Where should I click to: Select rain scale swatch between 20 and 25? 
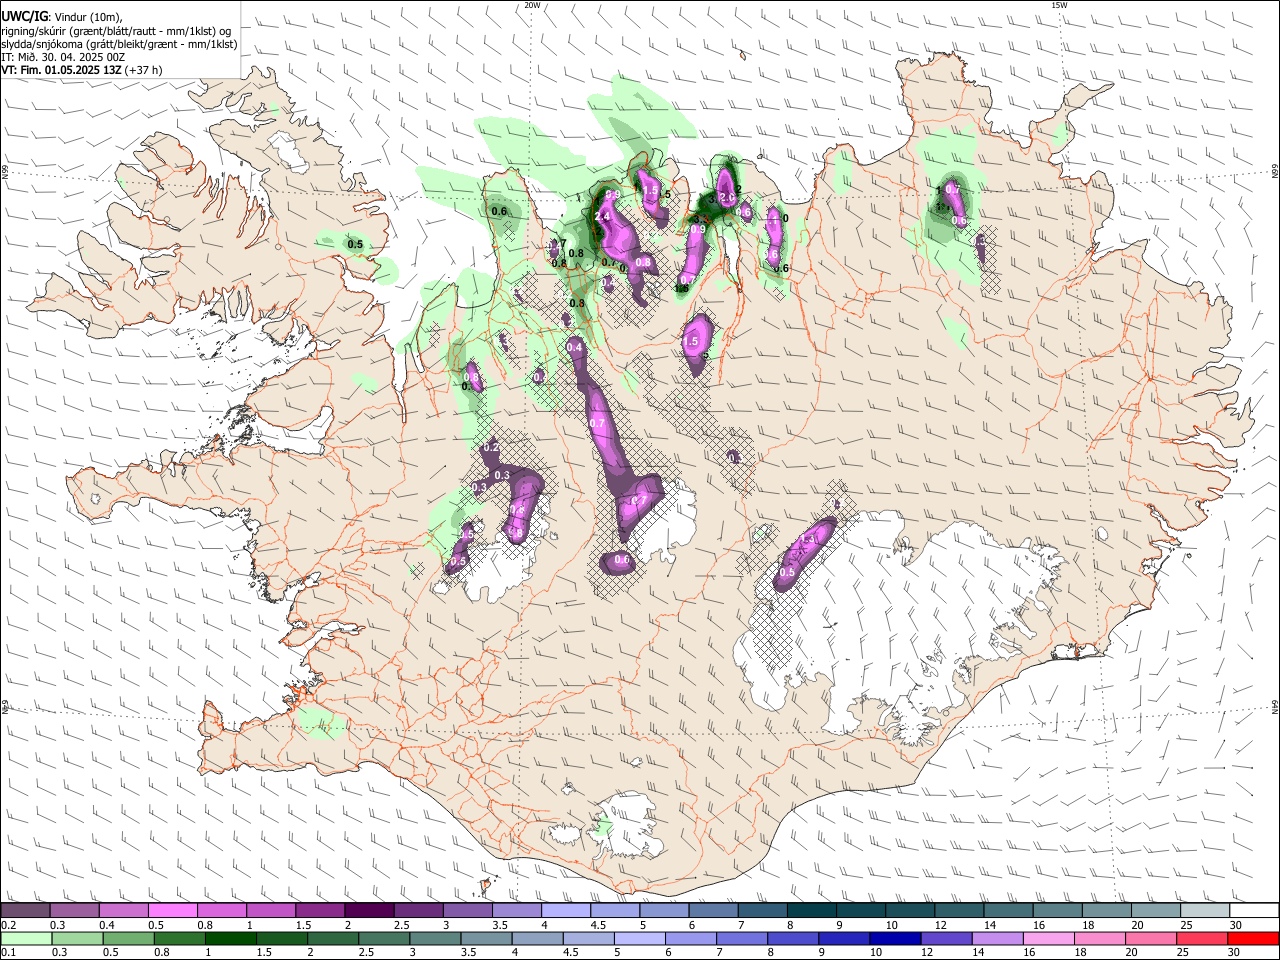tap(1150, 938)
